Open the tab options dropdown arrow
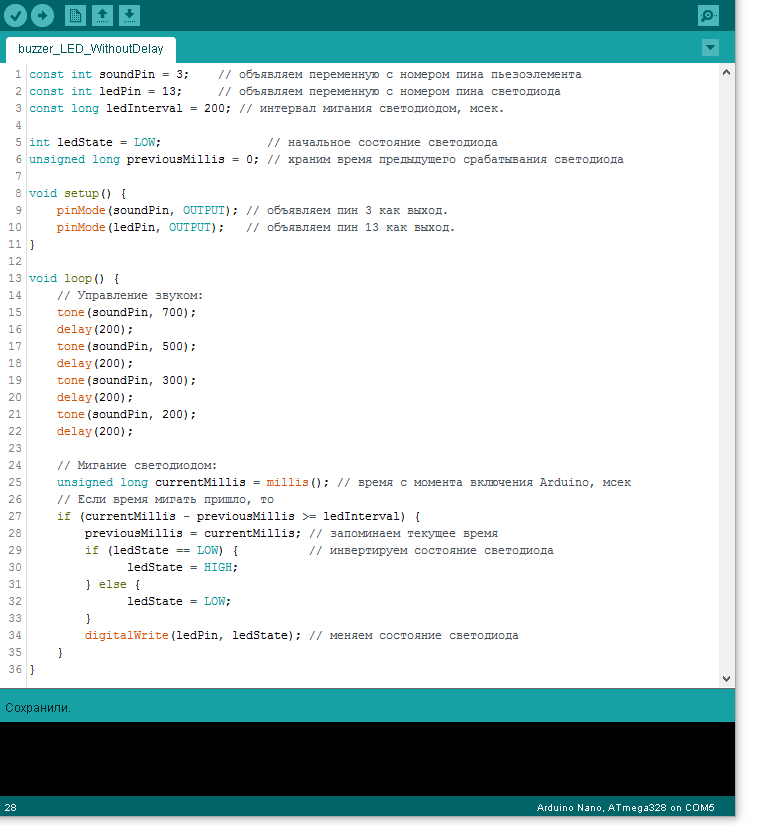This screenshot has width=771, height=825. click(710, 48)
